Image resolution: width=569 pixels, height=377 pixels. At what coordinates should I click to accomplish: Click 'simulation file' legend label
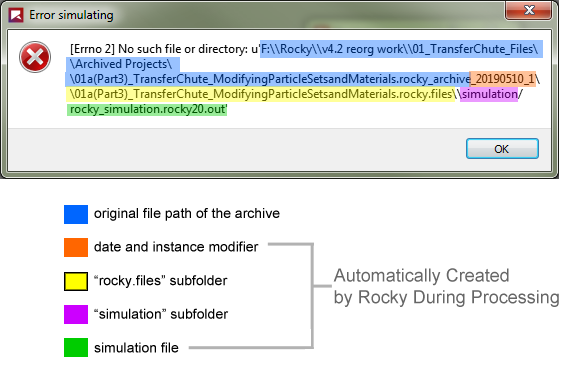pyautogui.click(x=136, y=348)
